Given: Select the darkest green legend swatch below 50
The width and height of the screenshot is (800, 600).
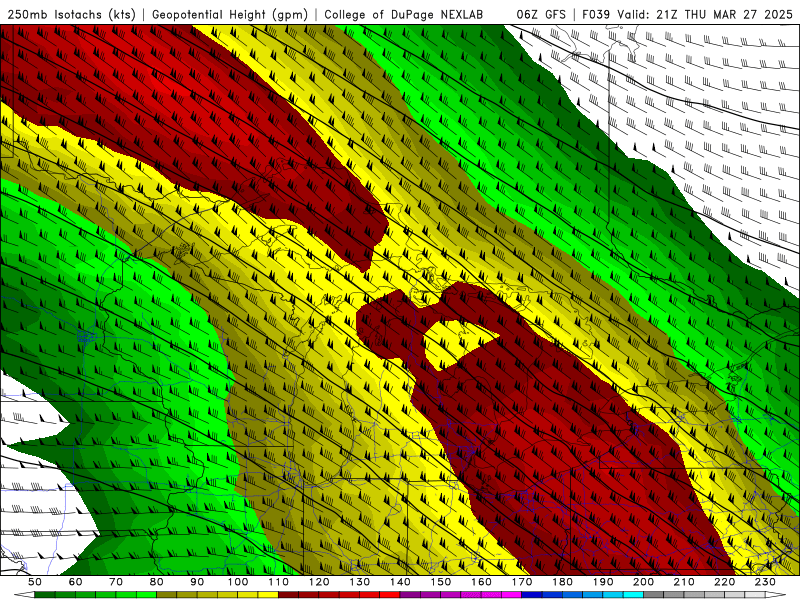Looking at the screenshot, I should coord(44,595).
